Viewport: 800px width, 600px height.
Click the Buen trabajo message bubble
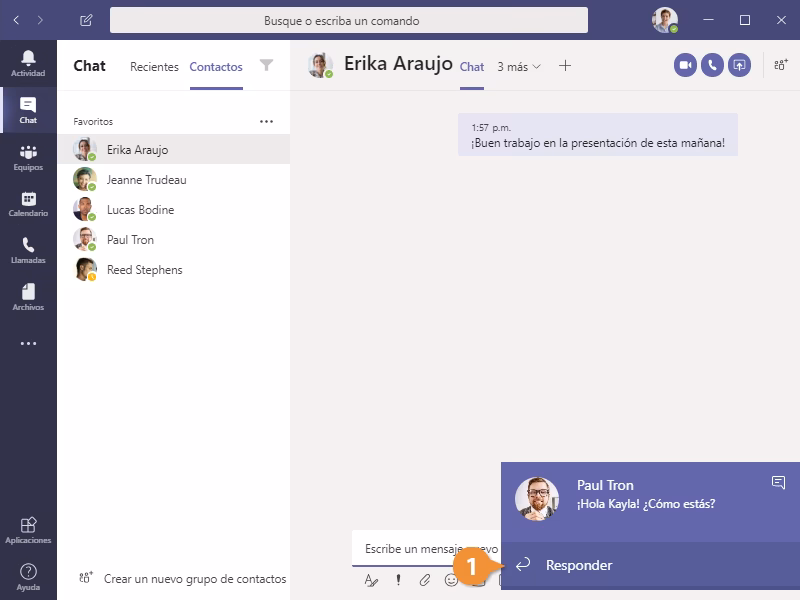pyautogui.click(x=597, y=135)
